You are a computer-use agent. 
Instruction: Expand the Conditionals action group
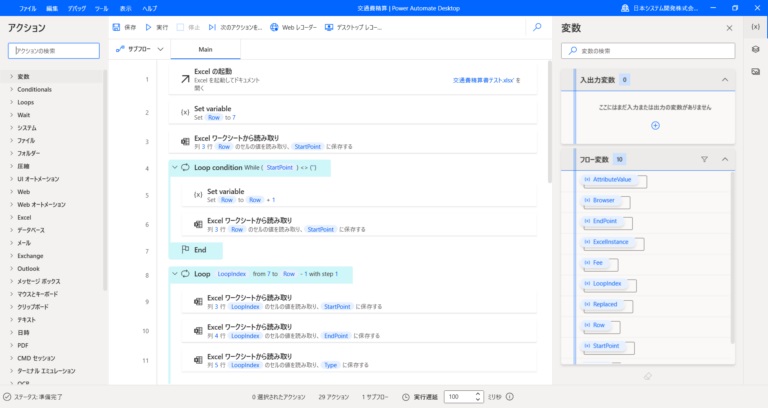pos(12,89)
